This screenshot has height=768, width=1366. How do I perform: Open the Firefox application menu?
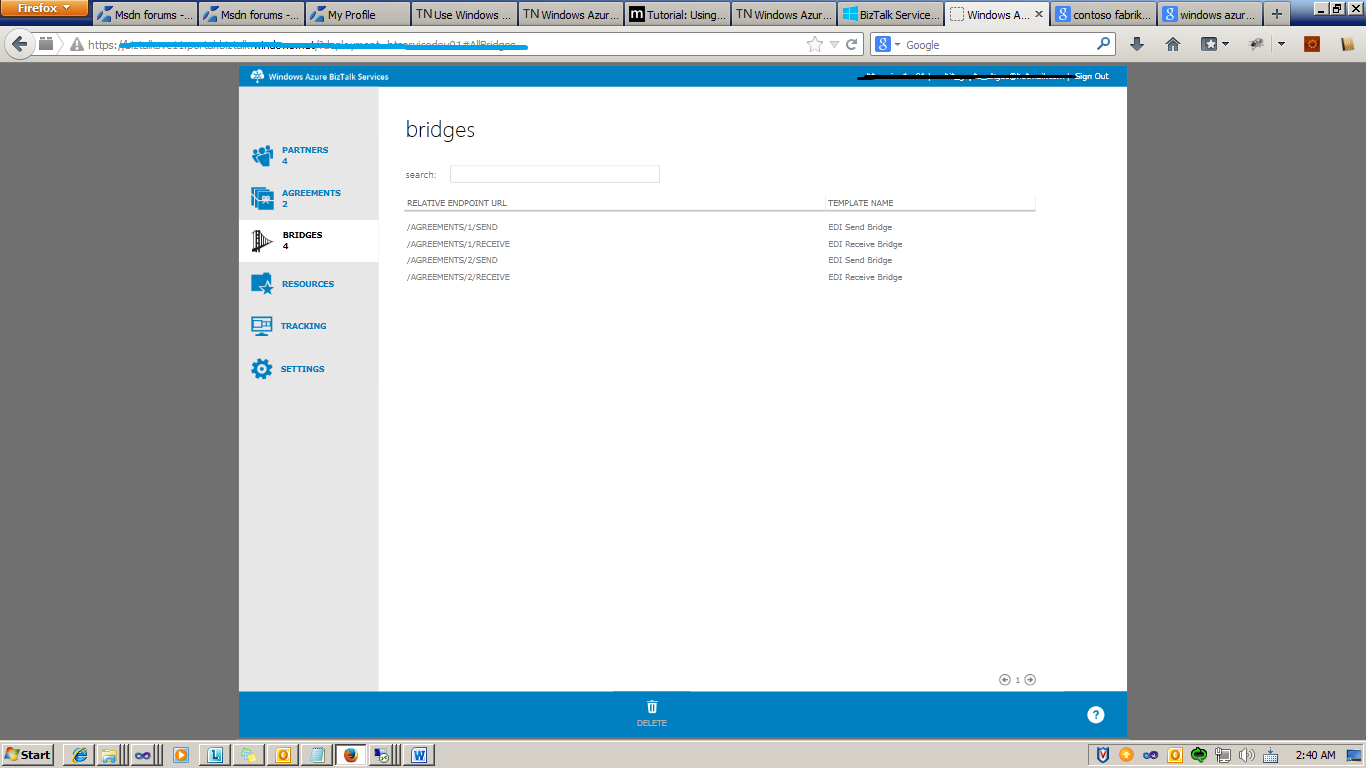tap(44, 8)
